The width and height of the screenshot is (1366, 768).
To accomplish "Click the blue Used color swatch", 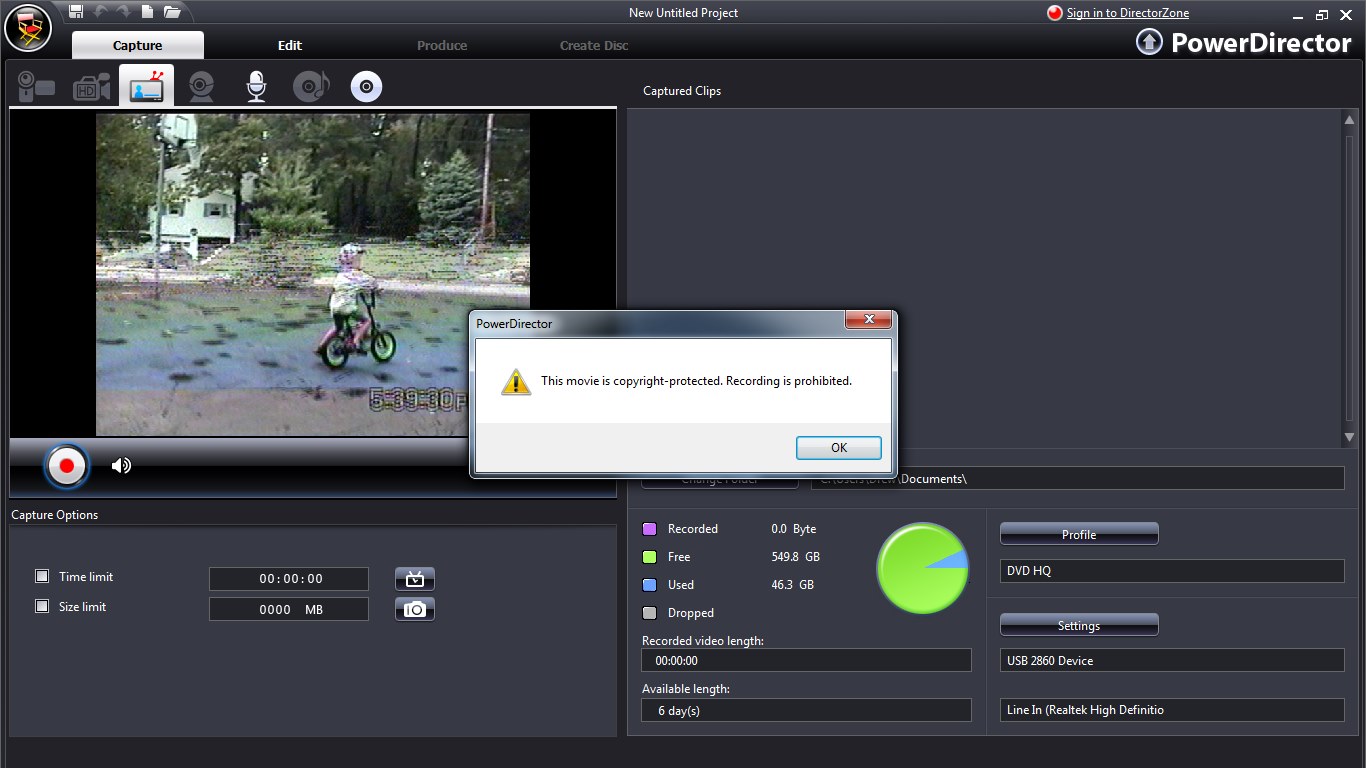I will click(649, 584).
